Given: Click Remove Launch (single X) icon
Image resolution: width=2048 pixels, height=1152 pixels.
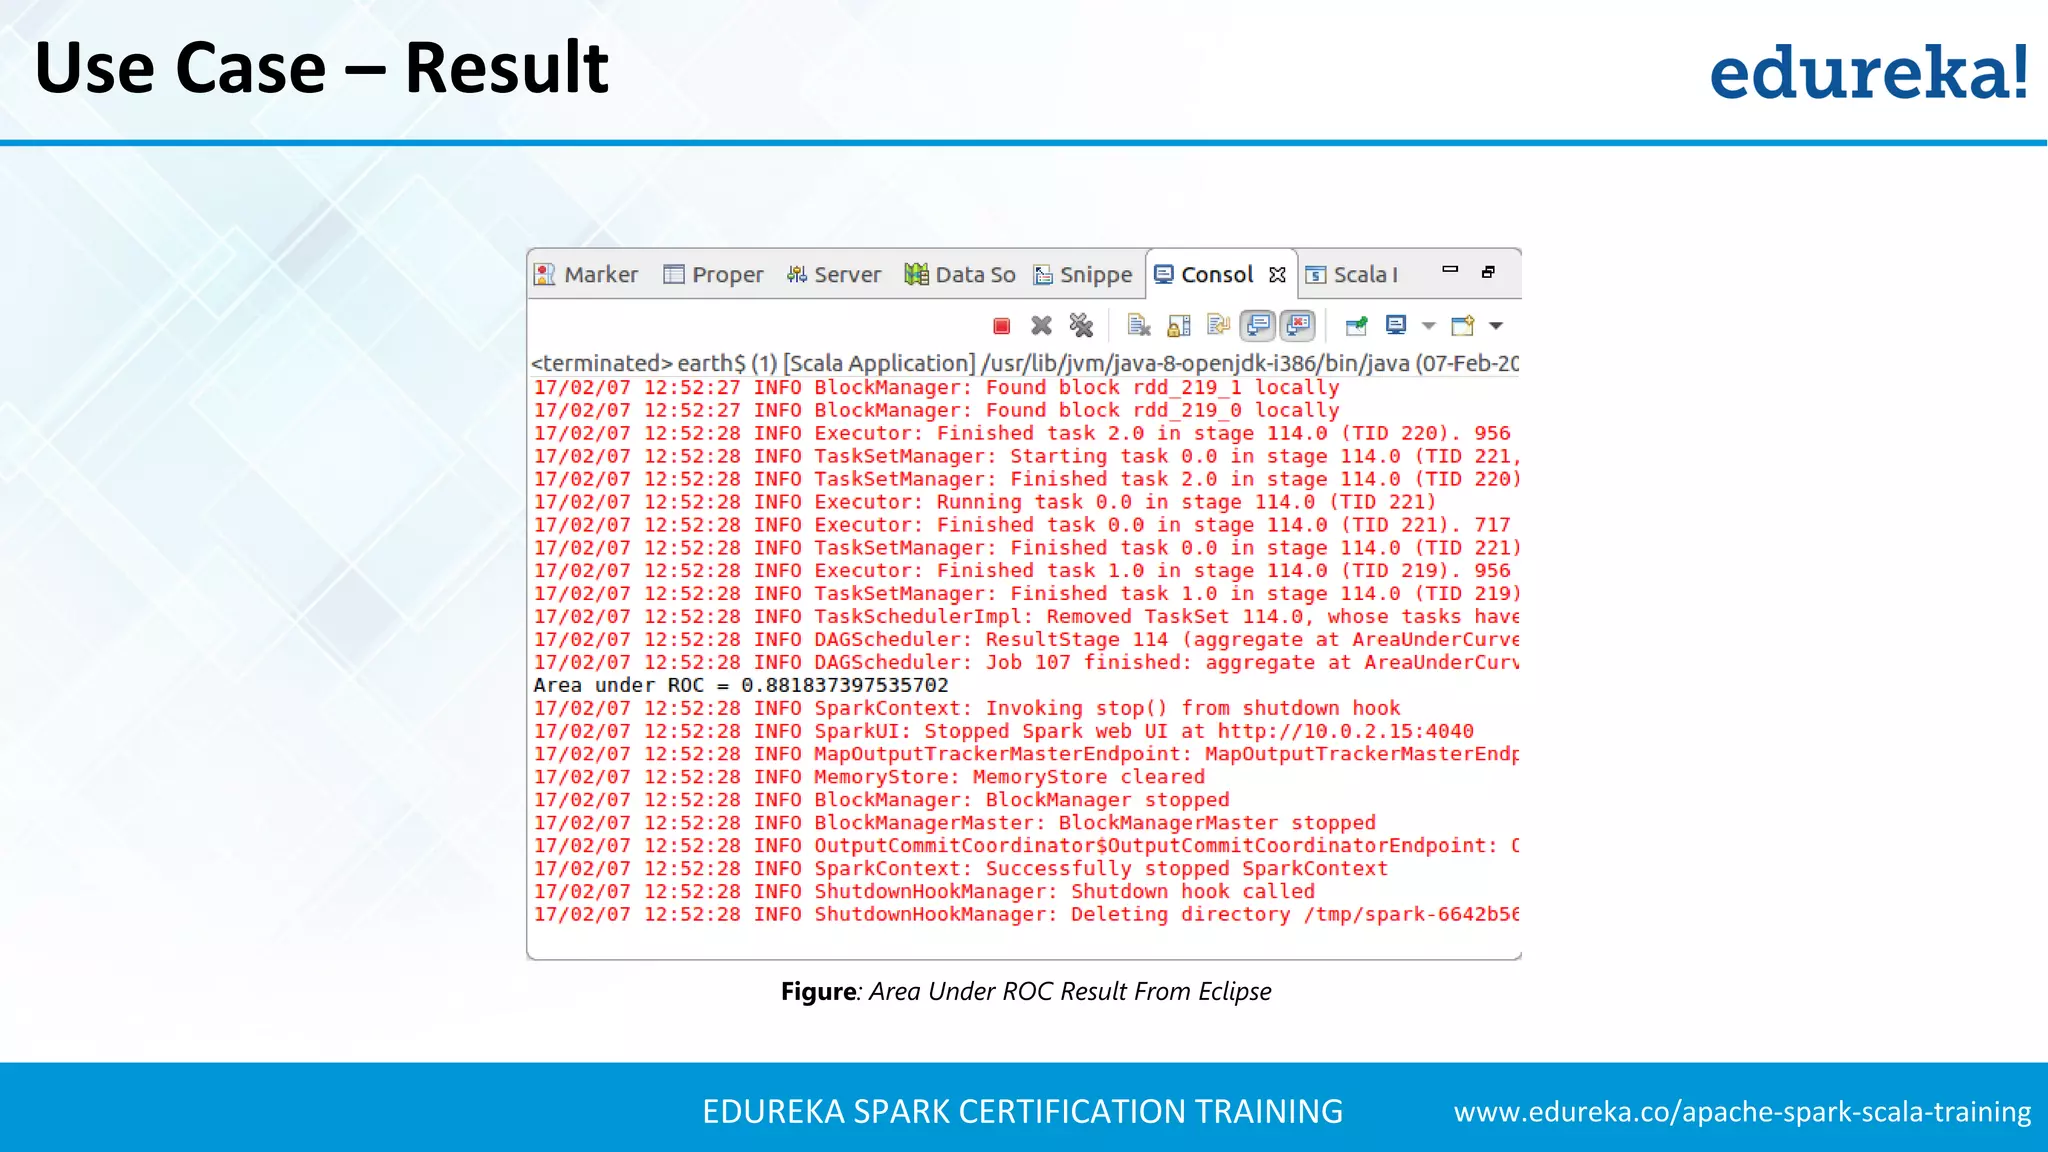Looking at the screenshot, I should coord(1041,326).
